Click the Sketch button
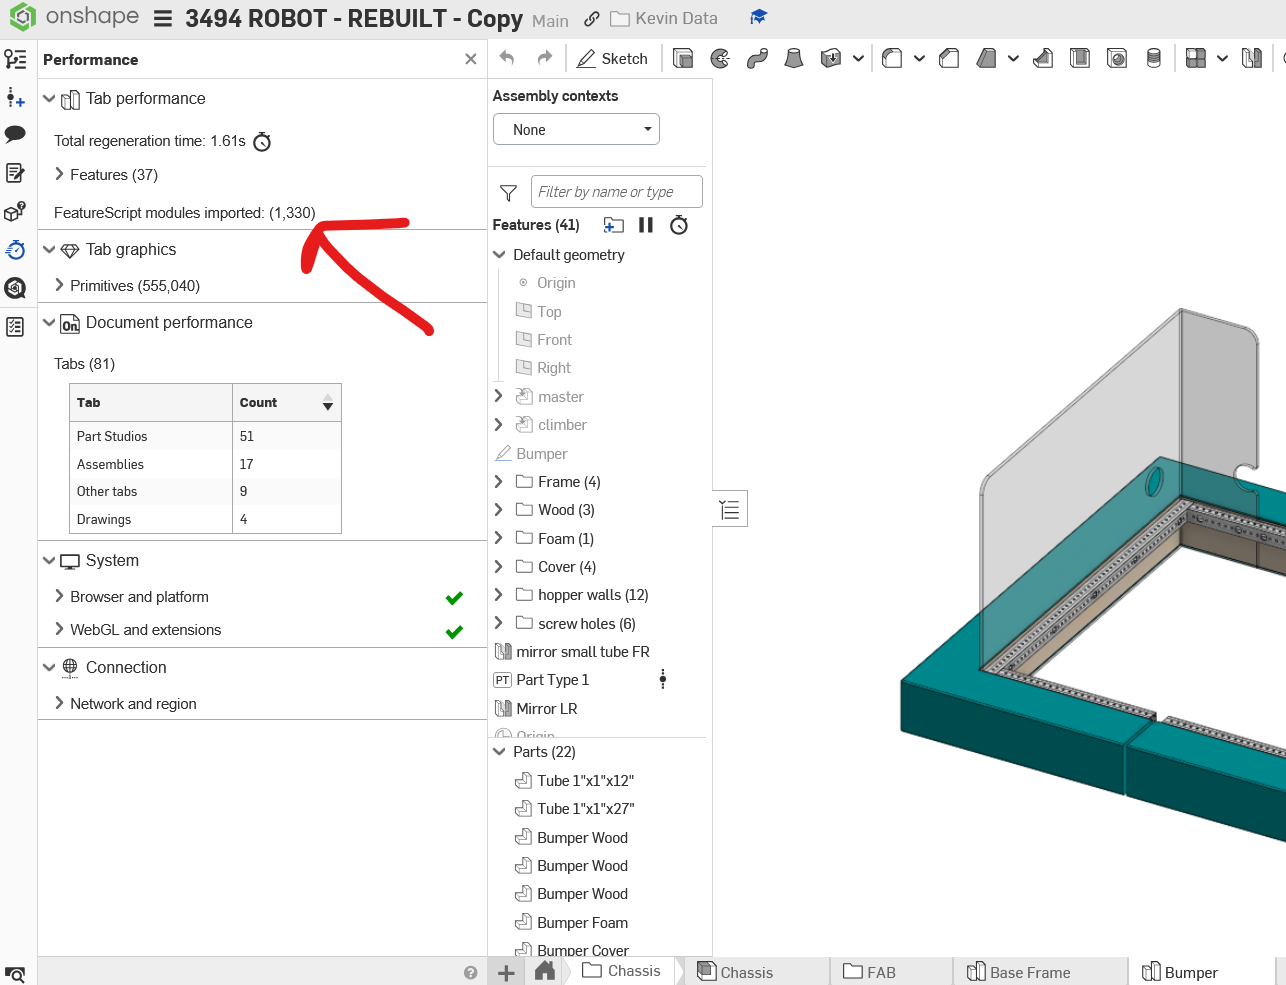The height and width of the screenshot is (985, 1286). click(612, 59)
